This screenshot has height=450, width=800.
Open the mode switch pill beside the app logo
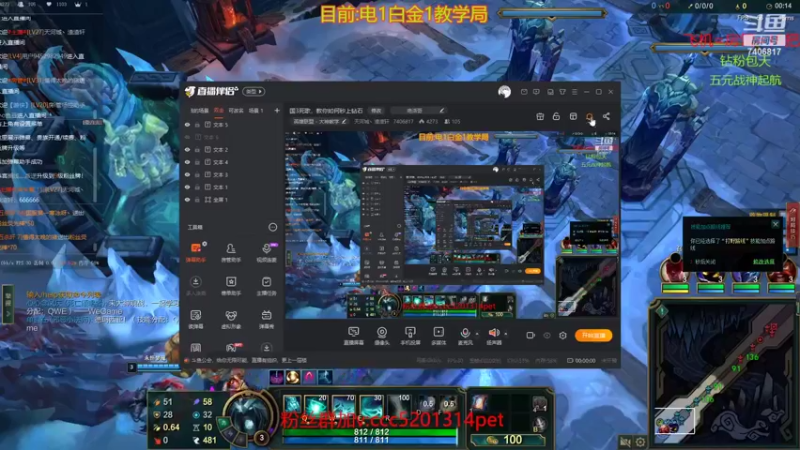(x=254, y=91)
